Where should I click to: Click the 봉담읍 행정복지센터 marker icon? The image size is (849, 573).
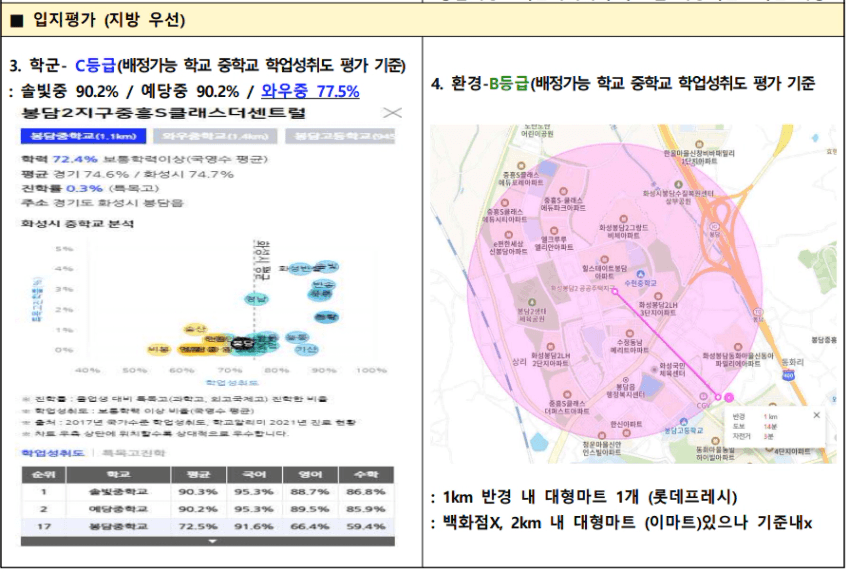[x=626, y=380]
